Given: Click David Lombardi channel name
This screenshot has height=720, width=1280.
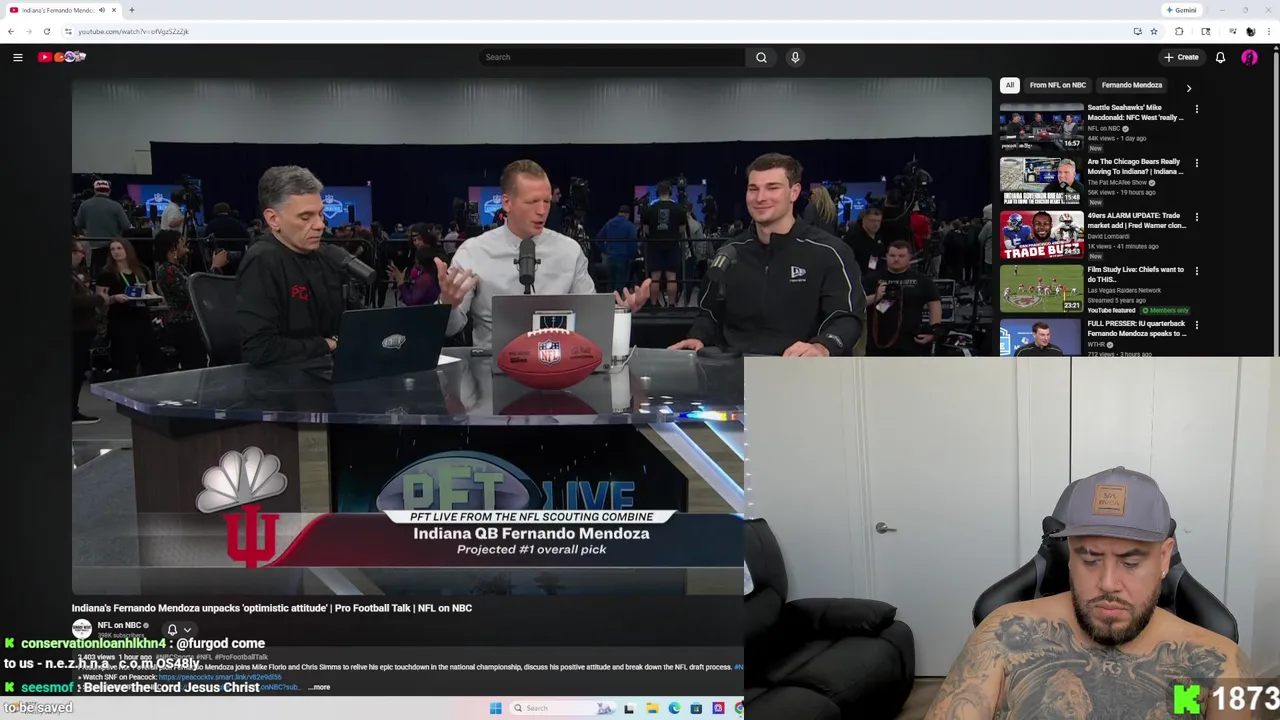Looking at the screenshot, I should click(1110, 237).
